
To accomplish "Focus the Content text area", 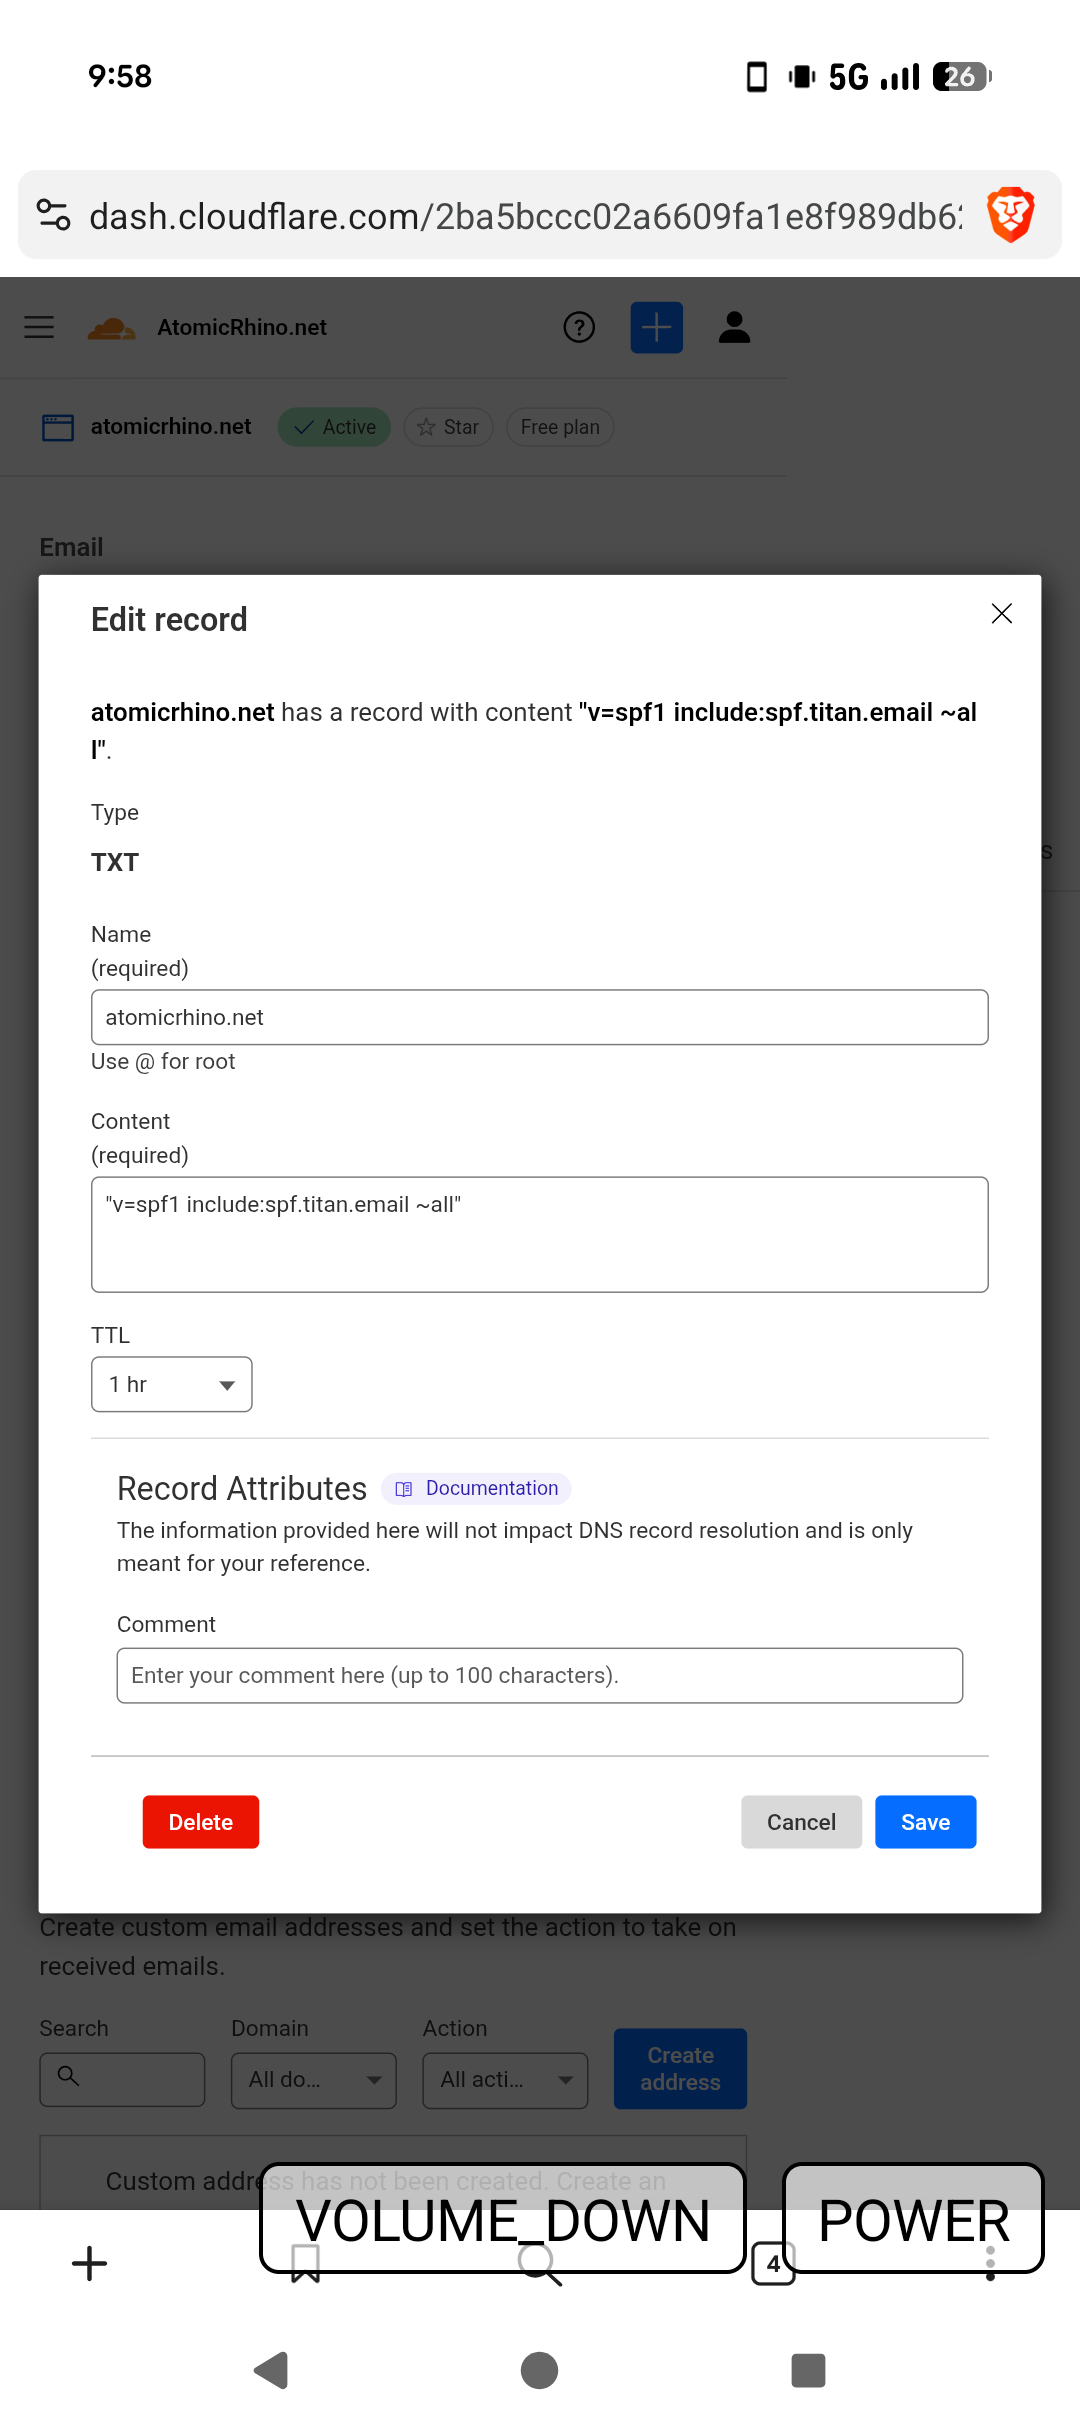I will click(x=539, y=1234).
